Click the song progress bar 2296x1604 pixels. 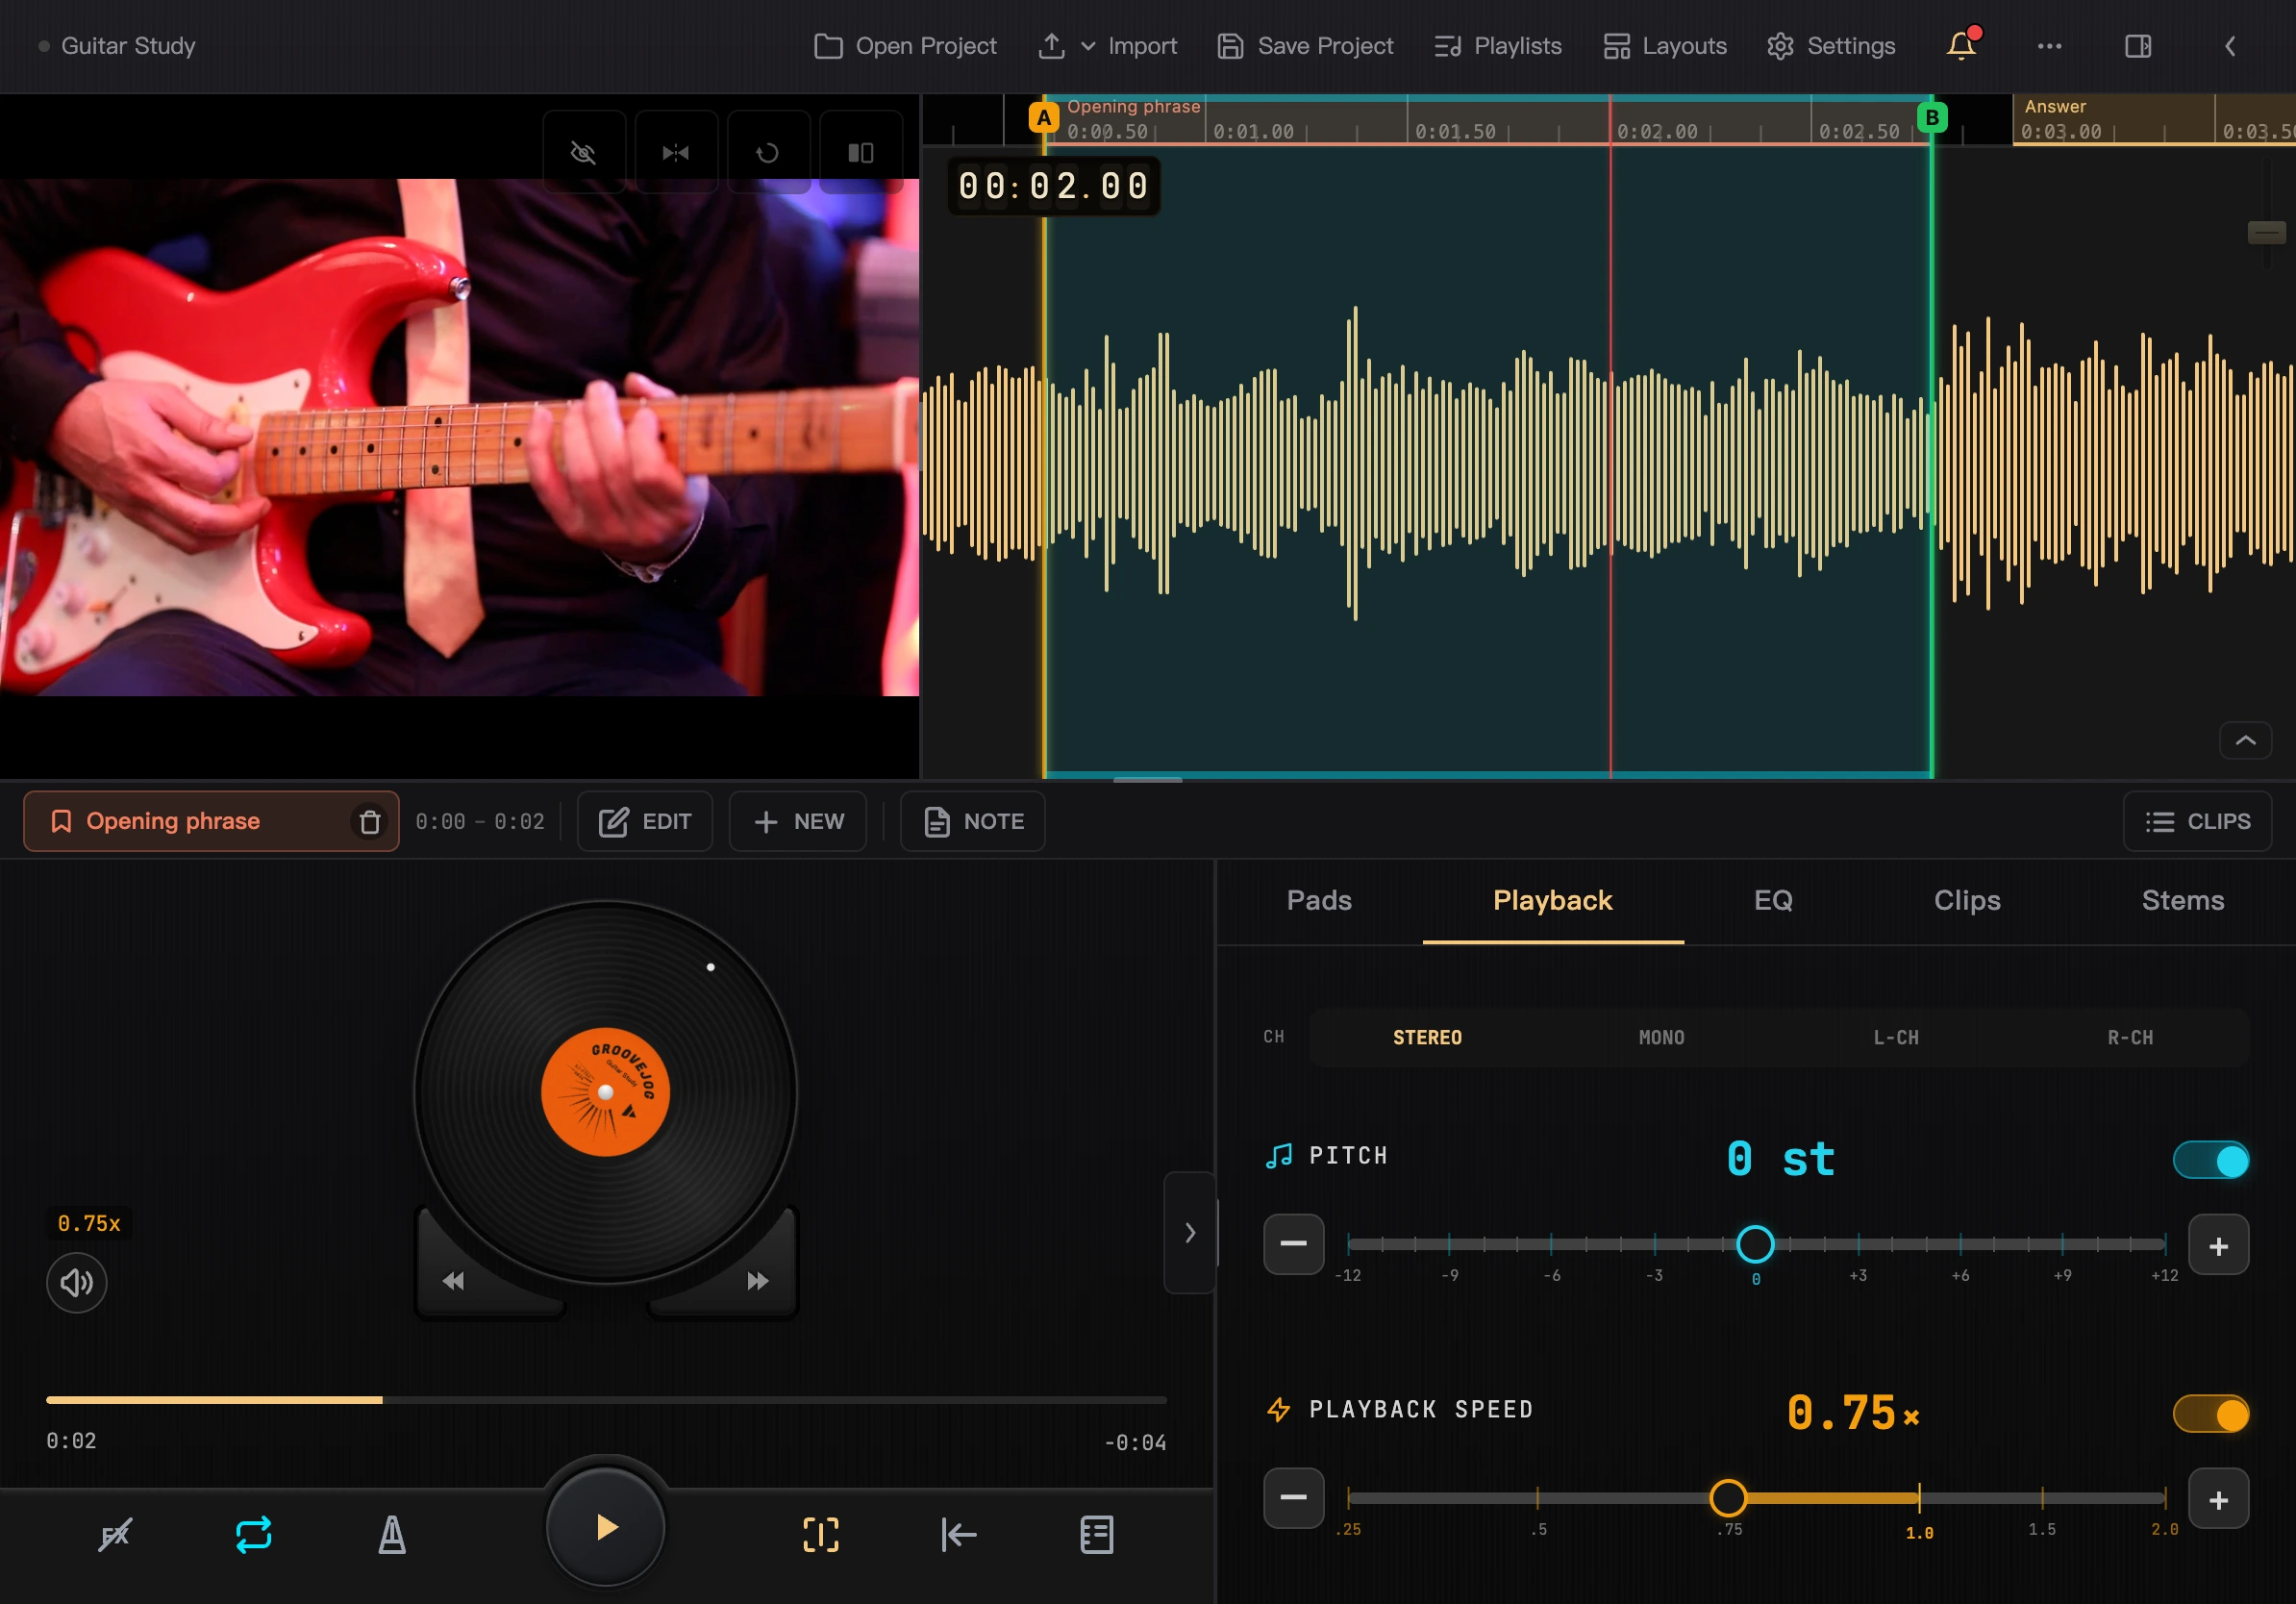tap(606, 1400)
